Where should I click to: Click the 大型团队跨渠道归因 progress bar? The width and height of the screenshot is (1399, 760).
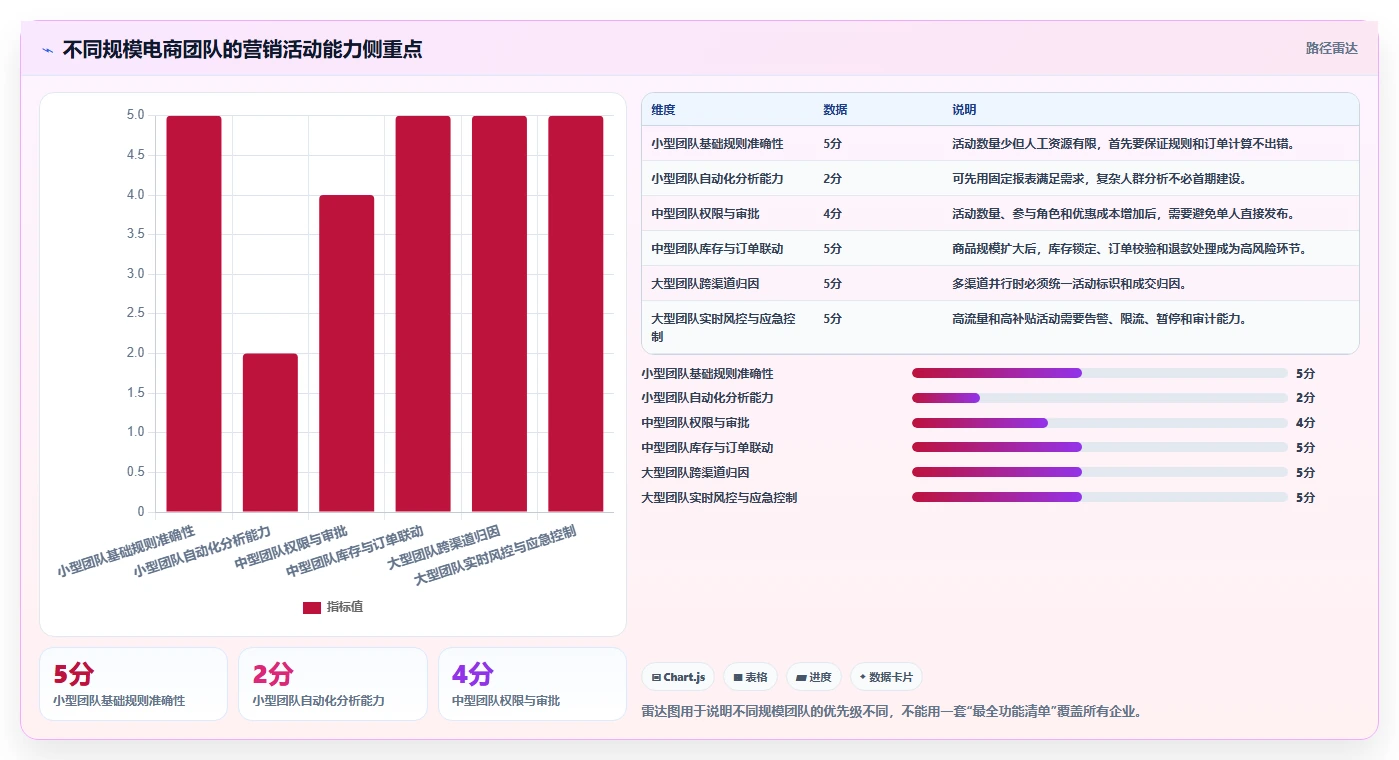point(1100,472)
